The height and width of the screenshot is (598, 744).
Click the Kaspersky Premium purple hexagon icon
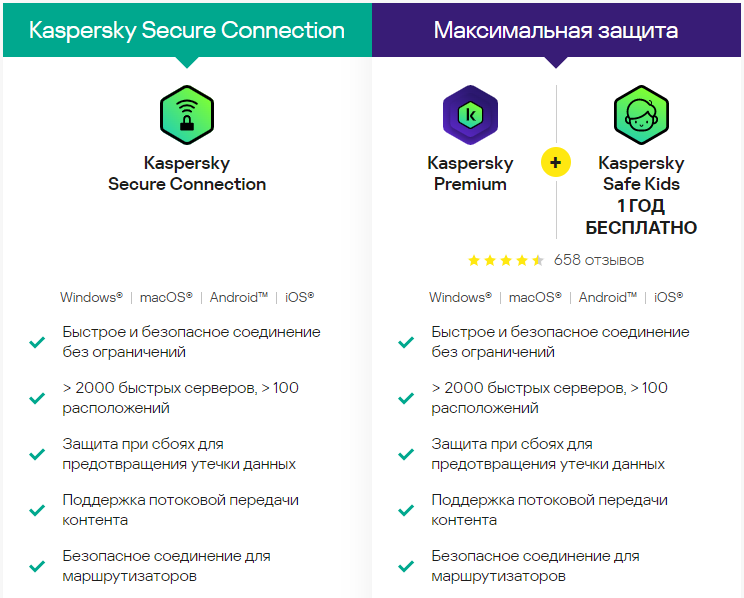(x=470, y=115)
